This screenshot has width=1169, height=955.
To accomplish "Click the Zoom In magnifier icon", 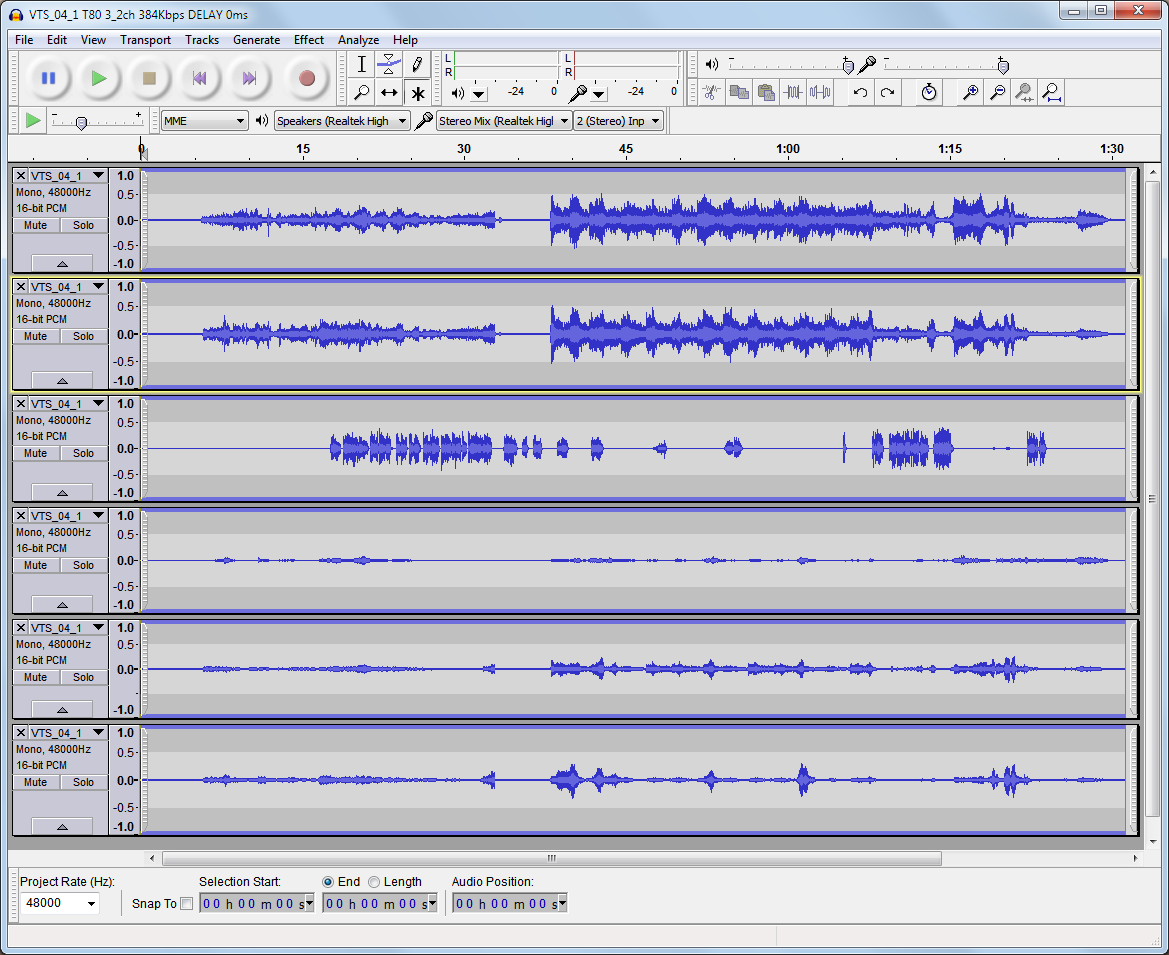I will coord(969,93).
